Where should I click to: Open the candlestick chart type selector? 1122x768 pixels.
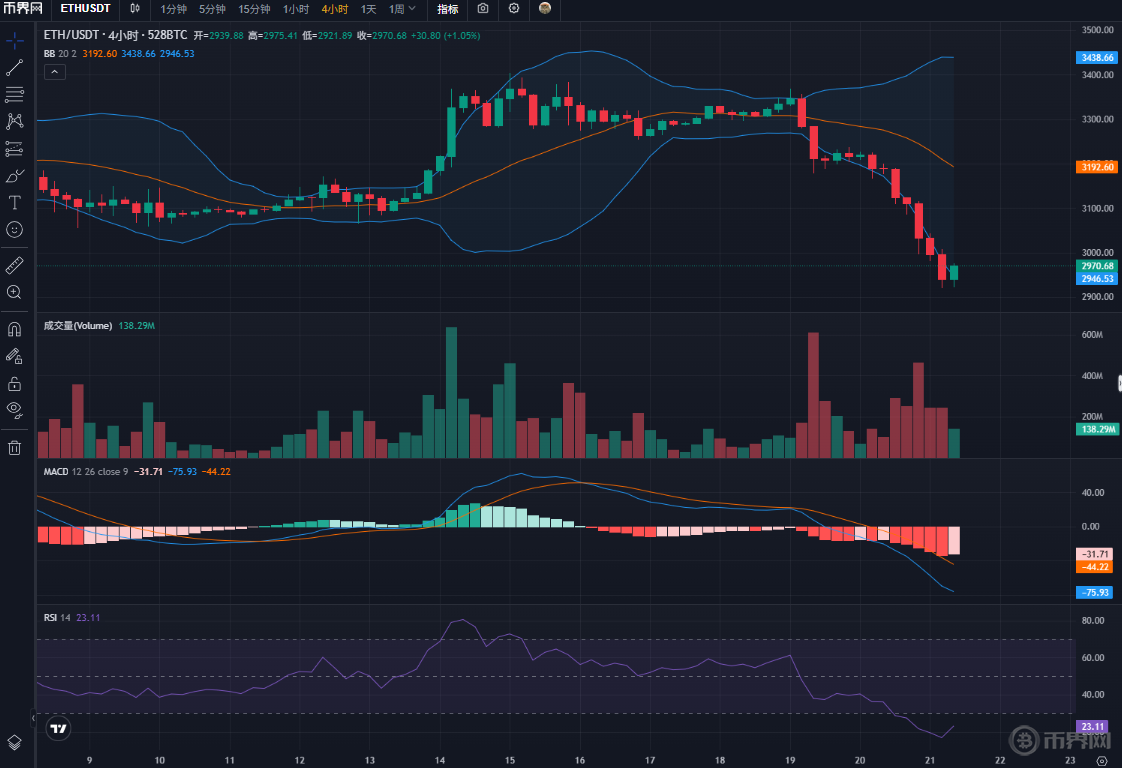136,9
